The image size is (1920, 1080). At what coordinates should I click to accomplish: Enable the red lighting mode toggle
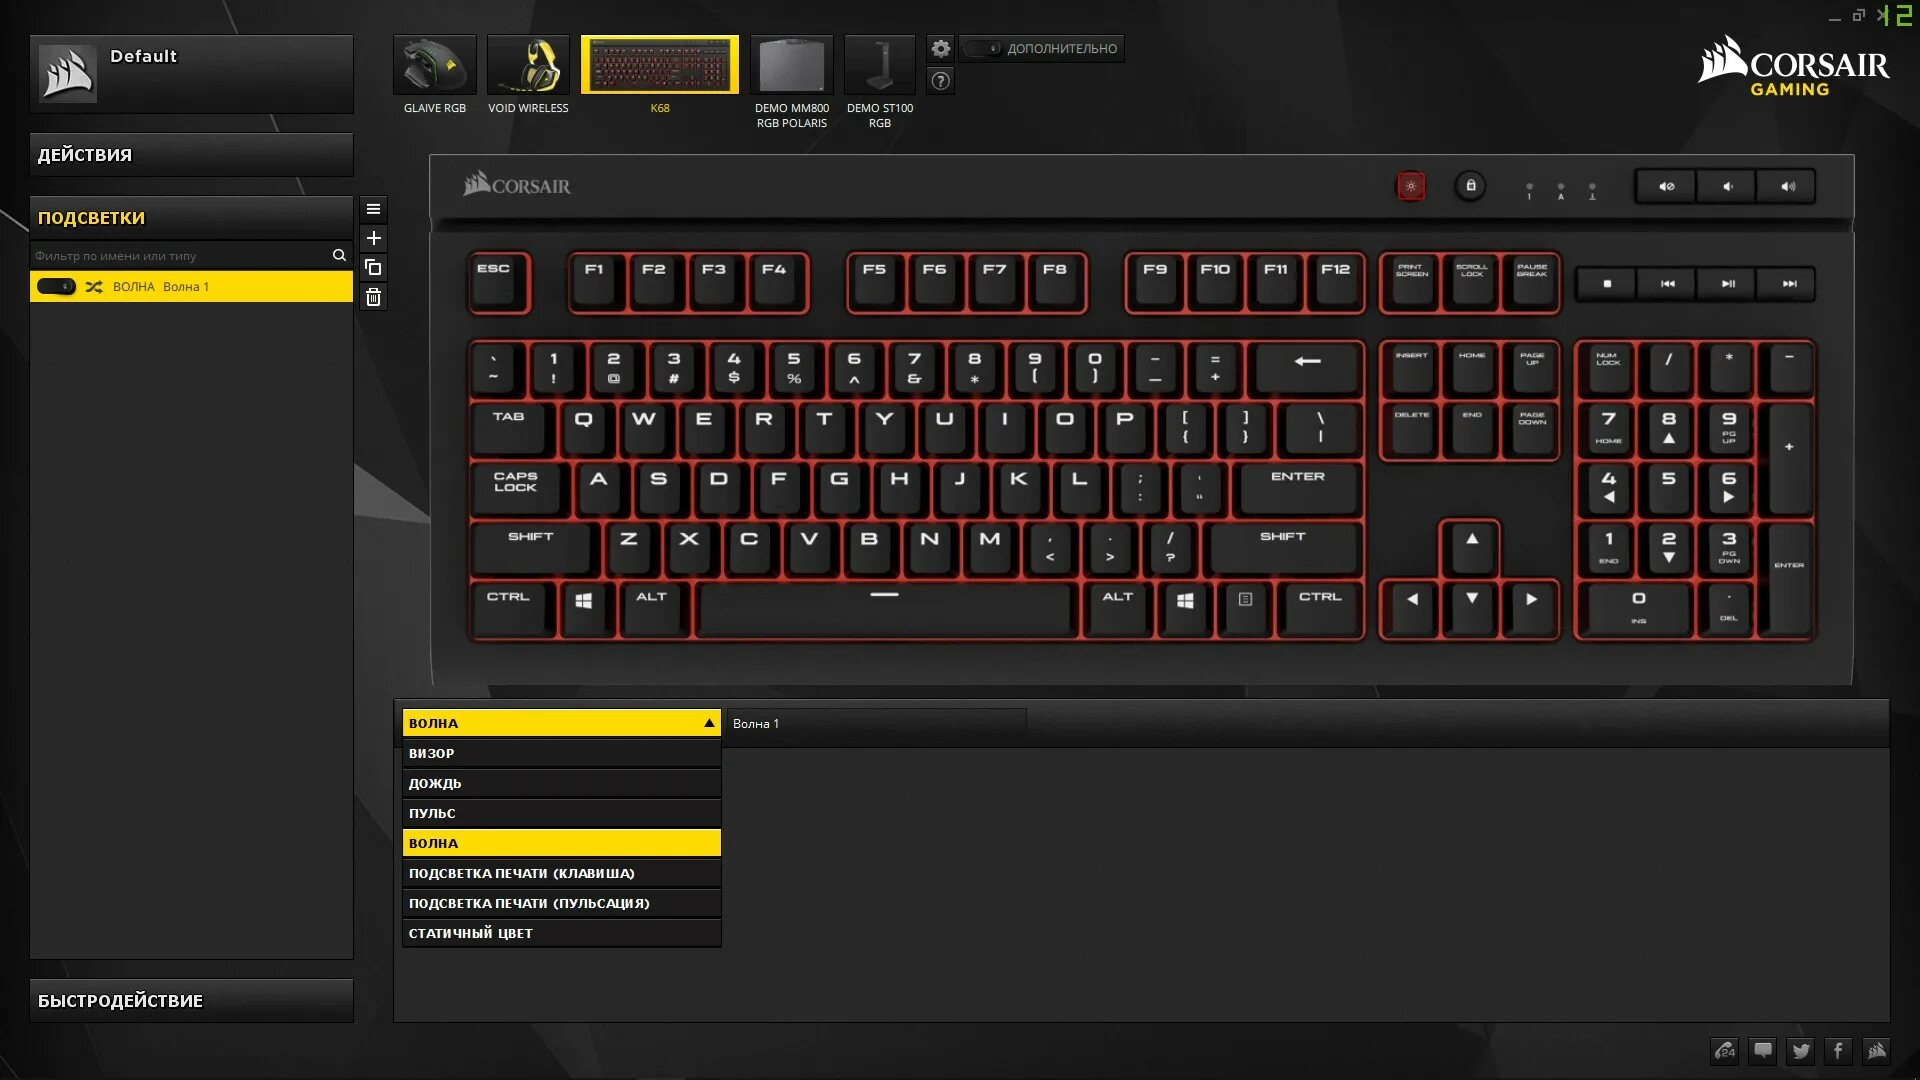click(1408, 185)
